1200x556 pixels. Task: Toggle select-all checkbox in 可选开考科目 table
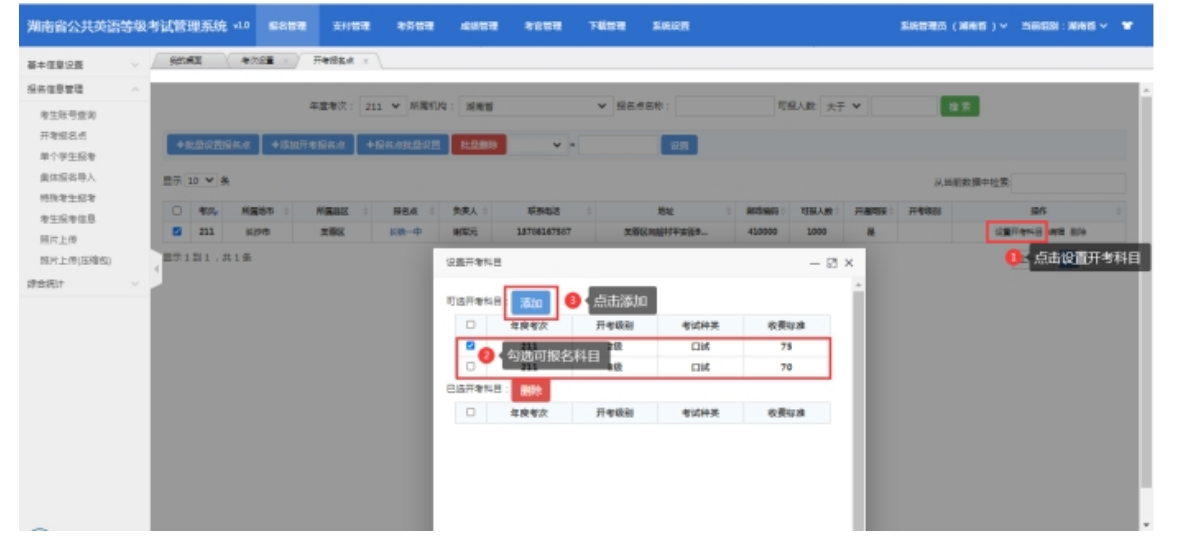tap(470, 325)
